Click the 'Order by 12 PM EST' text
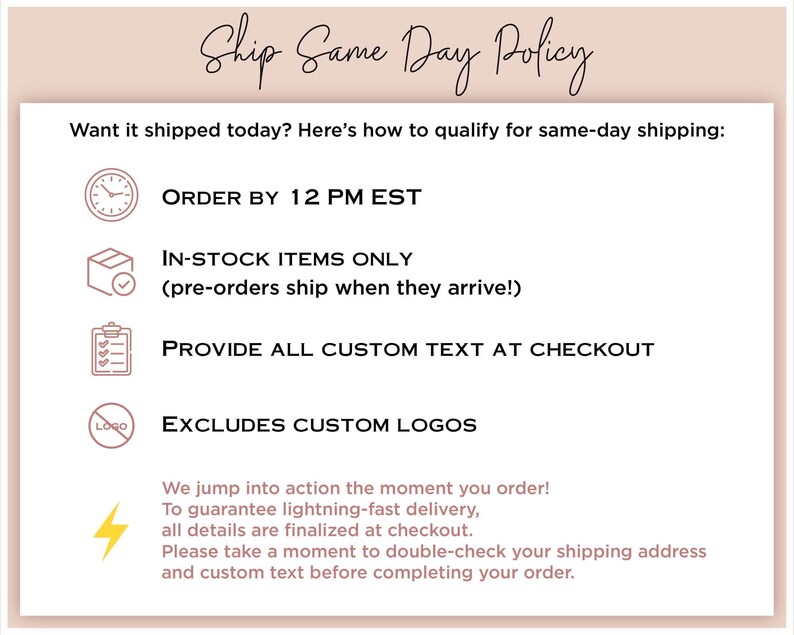Screen dimensions: 794x635 [292, 197]
